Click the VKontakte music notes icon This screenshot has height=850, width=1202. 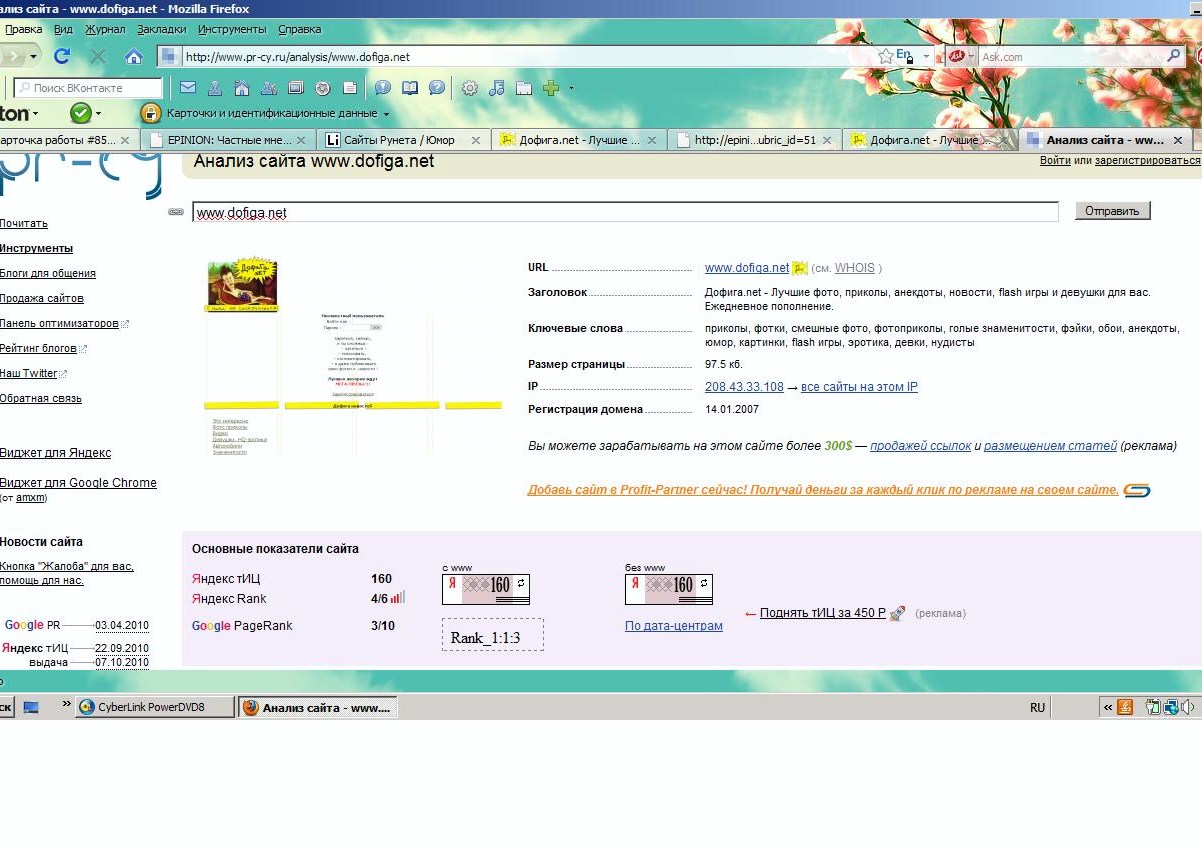tap(497, 88)
